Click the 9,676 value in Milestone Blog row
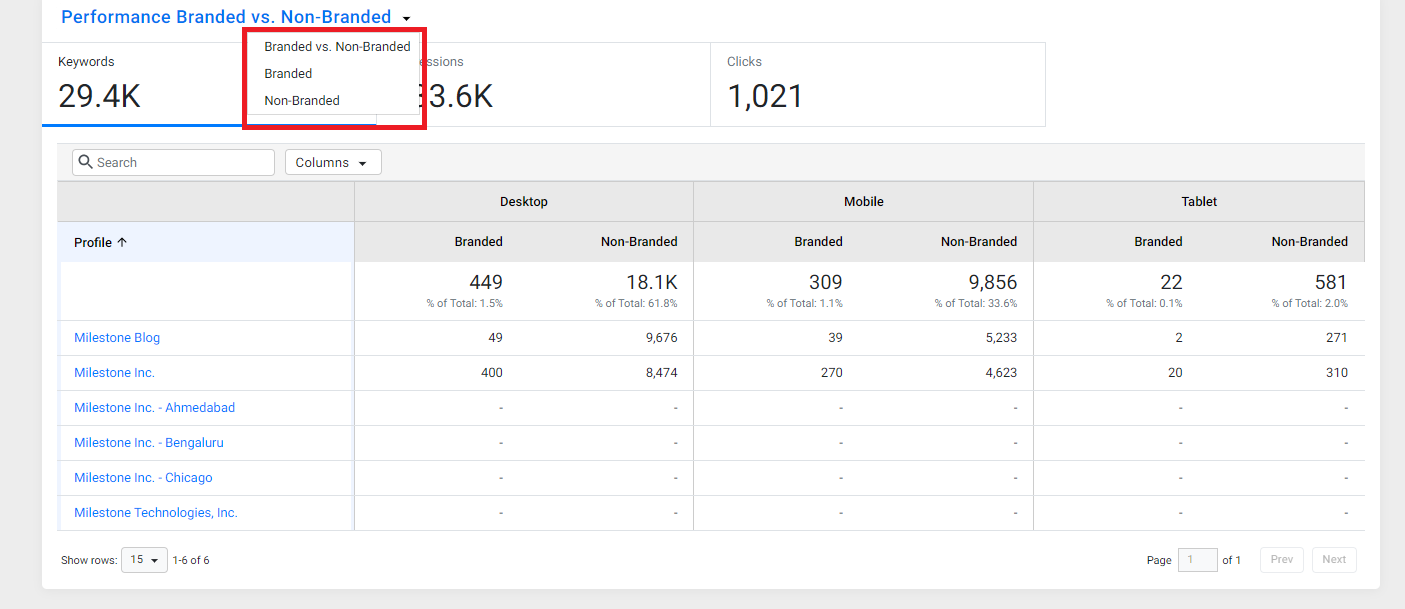Image resolution: width=1405 pixels, height=609 pixels. (661, 338)
